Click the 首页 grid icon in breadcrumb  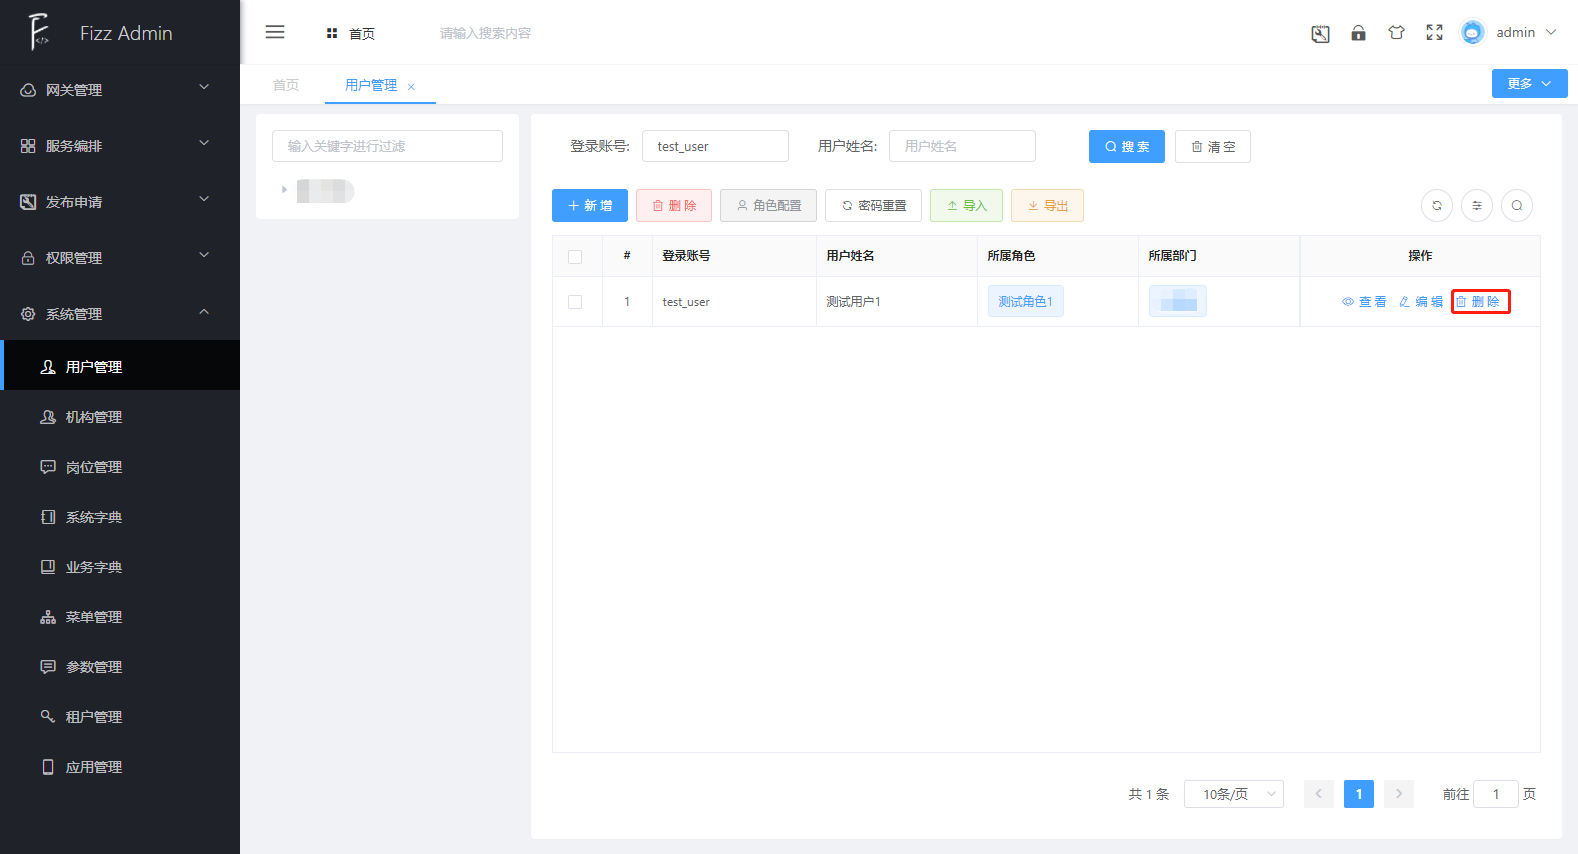[332, 33]
